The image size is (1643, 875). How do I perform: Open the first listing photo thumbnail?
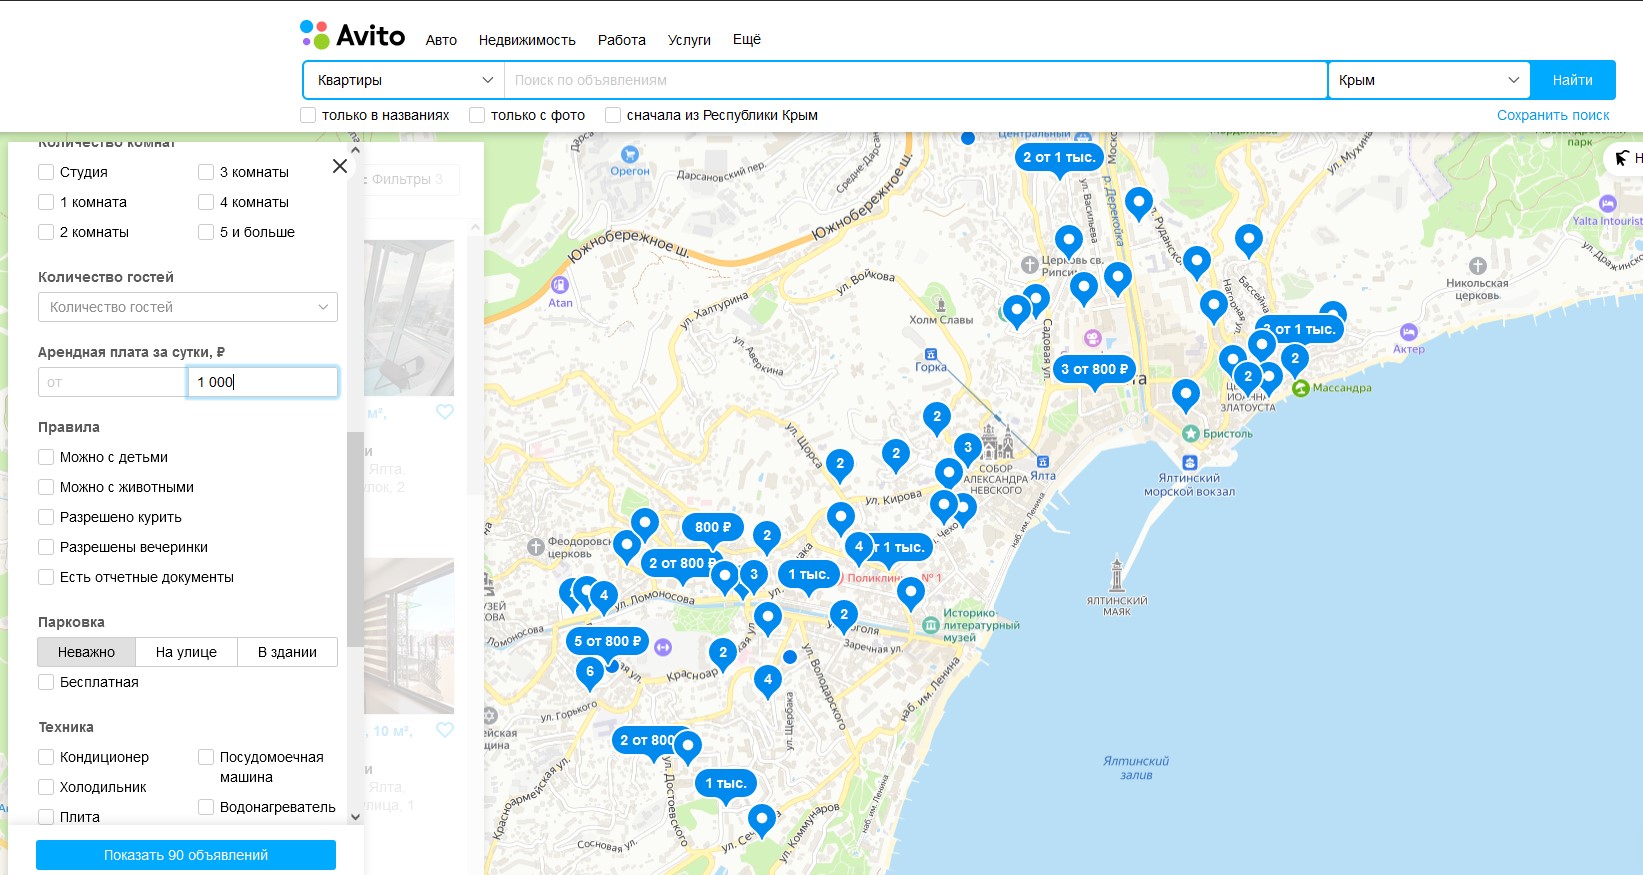tap(410, 318)
